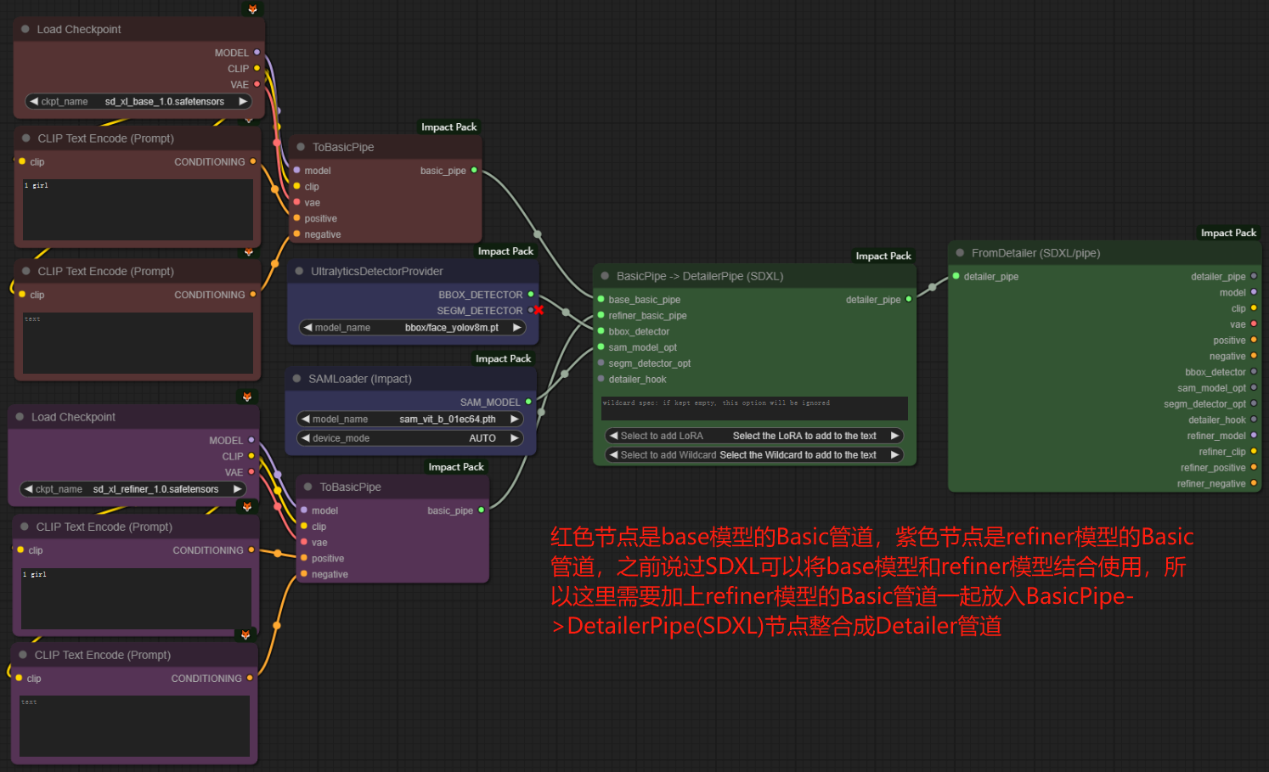
Task: Collapse the SAMLoader (Impact) node title dot
Action: tap(297, 379)
